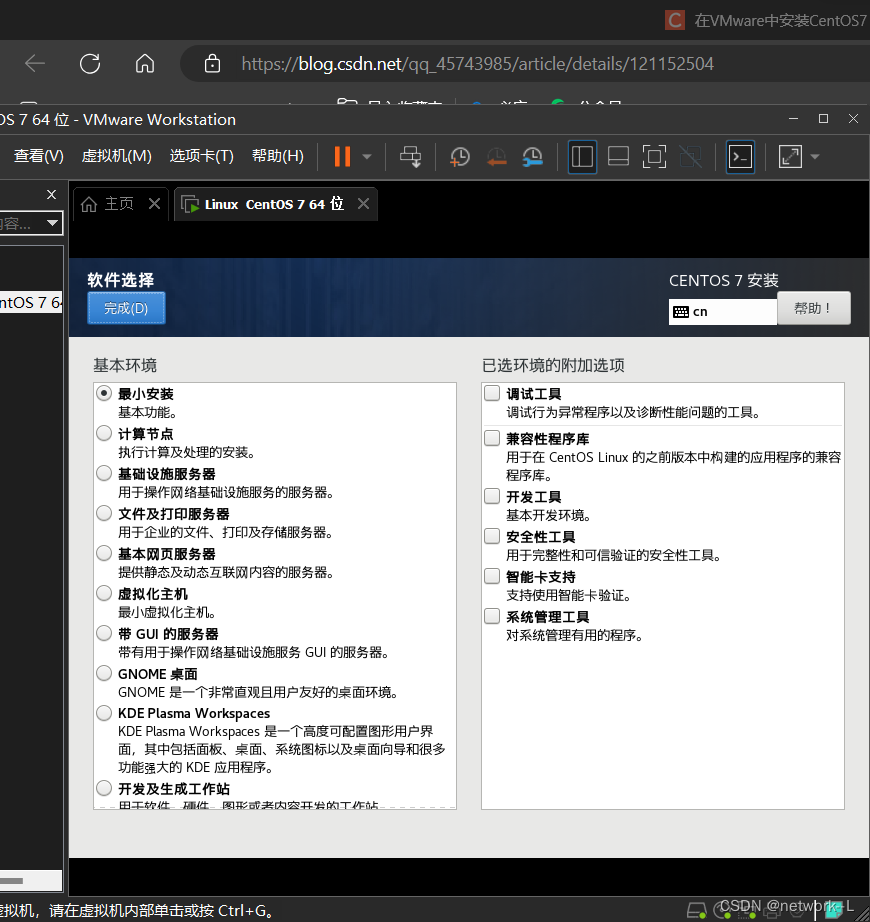Screen dimensions: 870x922
Task: Close the VMware Workstation window
Action: (854, 119)
